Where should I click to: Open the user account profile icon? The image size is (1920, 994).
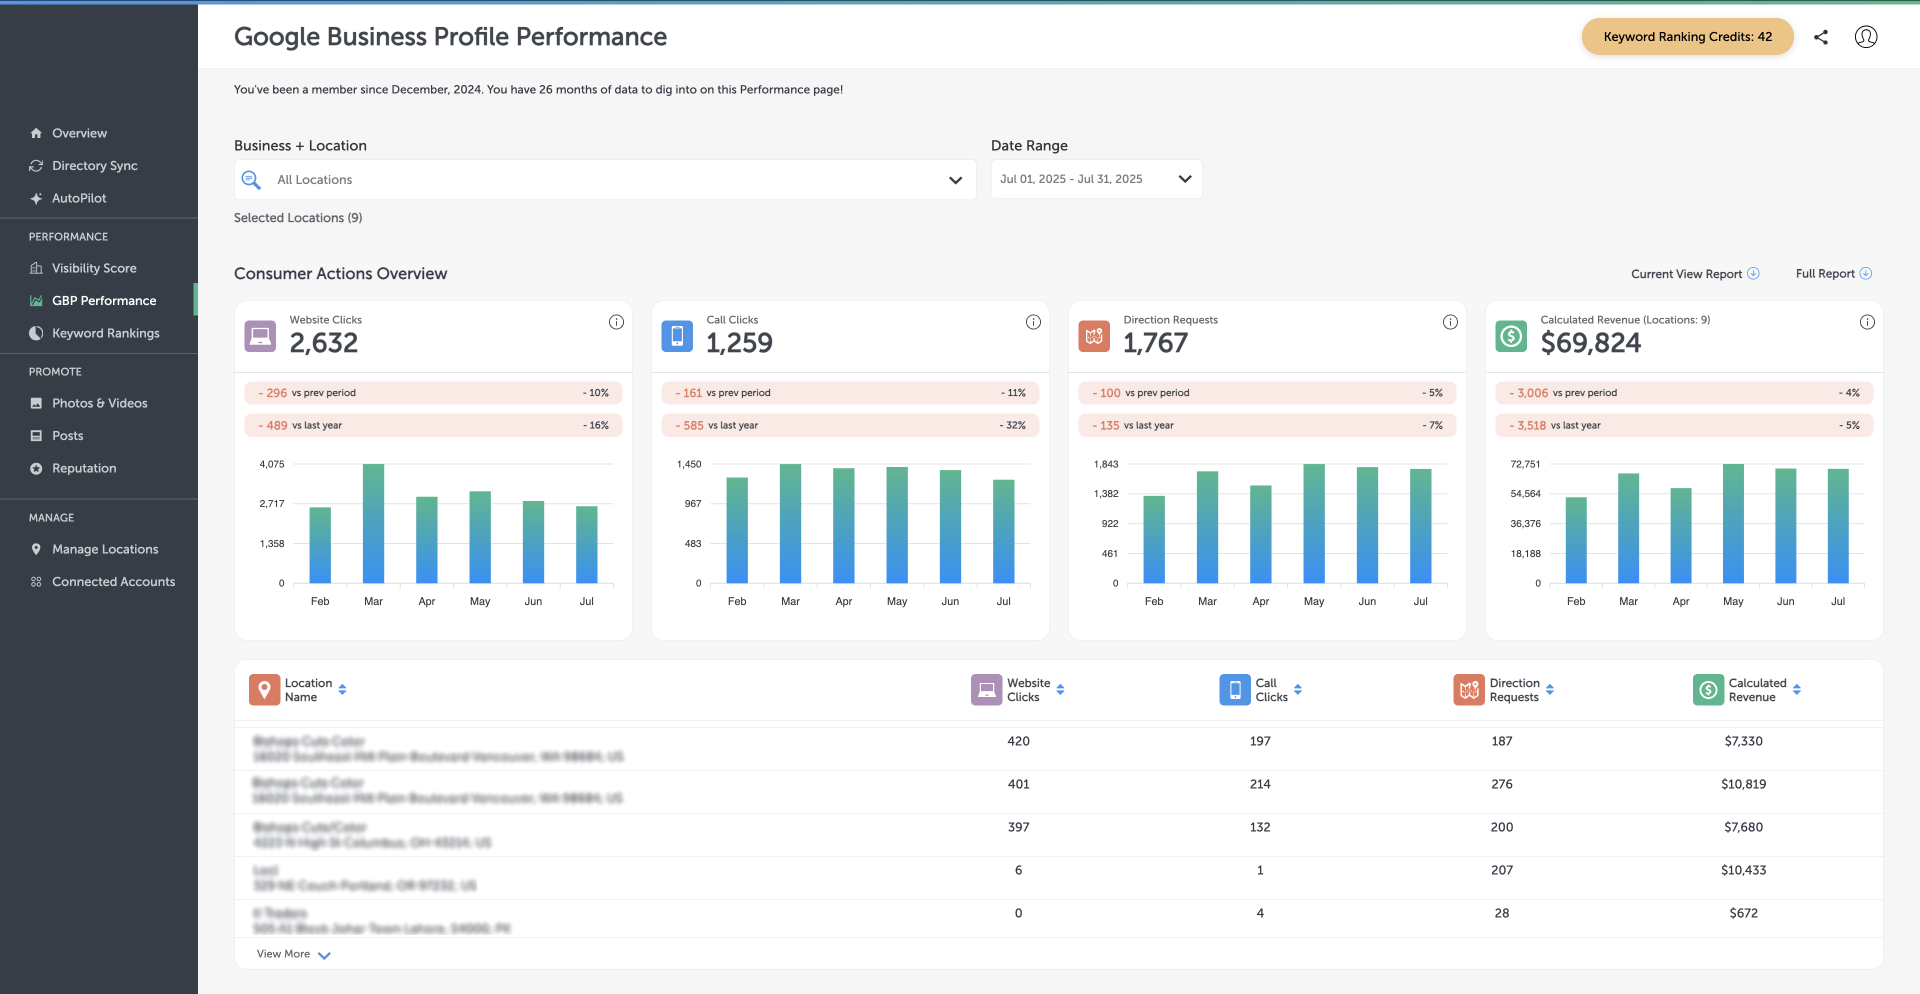coord(1866,37)
